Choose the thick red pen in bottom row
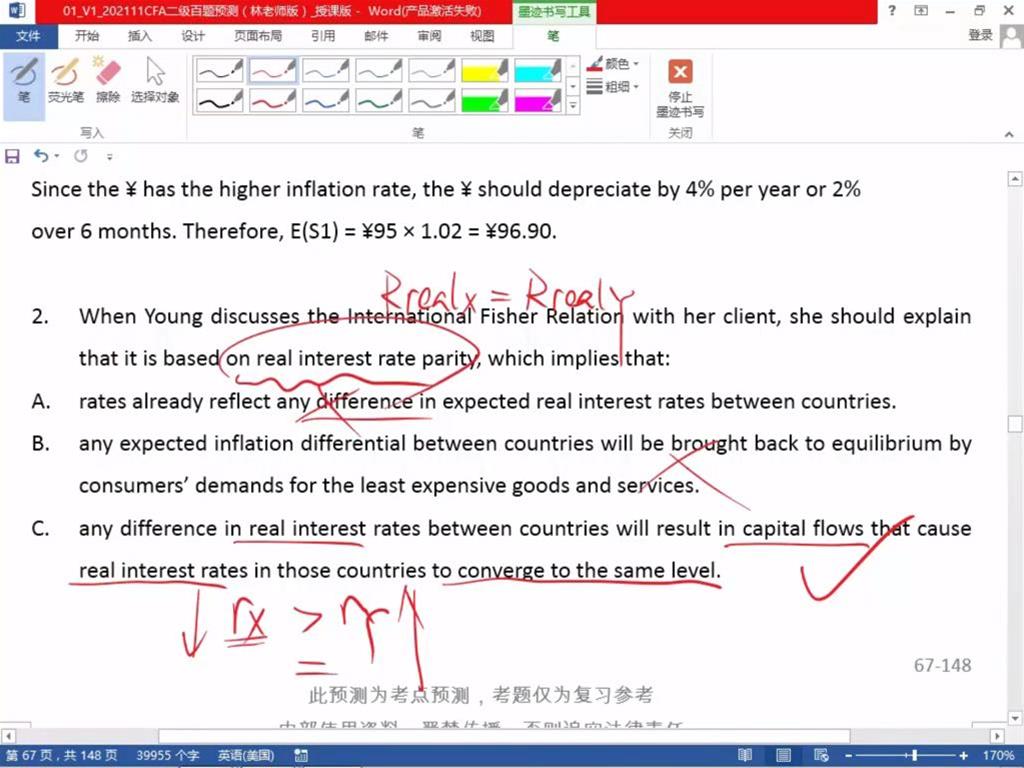 (x=272, y=100)
